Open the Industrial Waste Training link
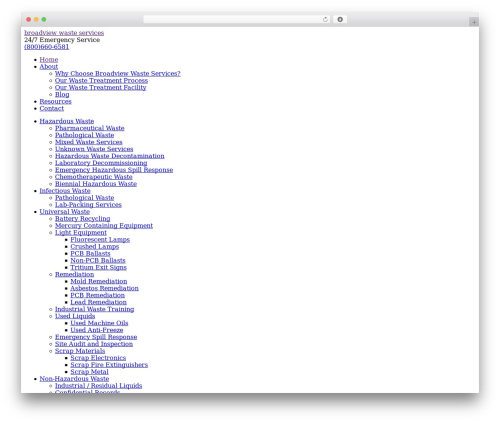Viewport: 500px width, 423px height. click(x=95, y=310)
